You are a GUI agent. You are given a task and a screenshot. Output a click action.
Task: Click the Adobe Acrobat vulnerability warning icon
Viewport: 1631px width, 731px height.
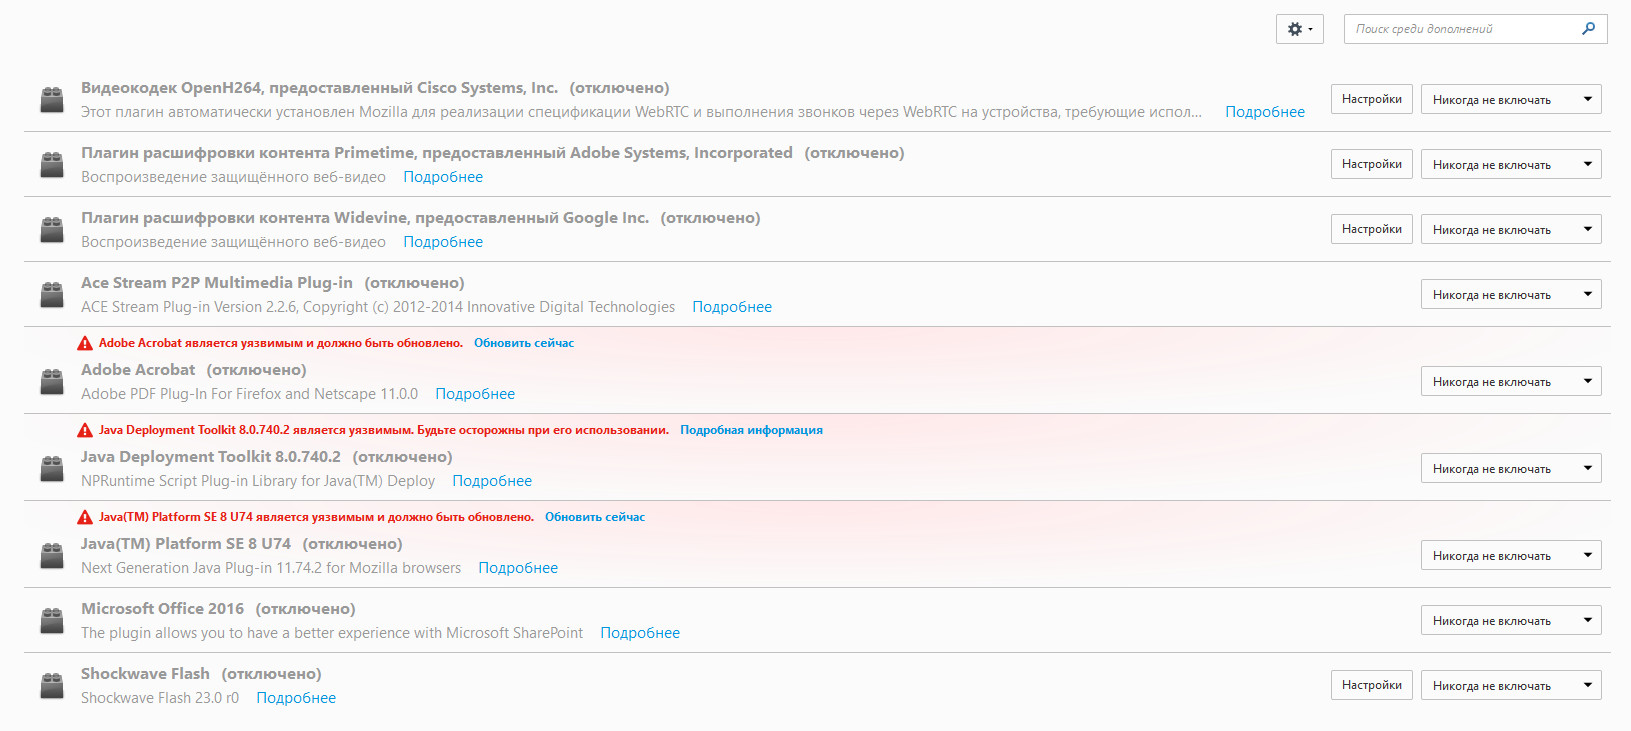pyautogui.click(x=85, y=343)
